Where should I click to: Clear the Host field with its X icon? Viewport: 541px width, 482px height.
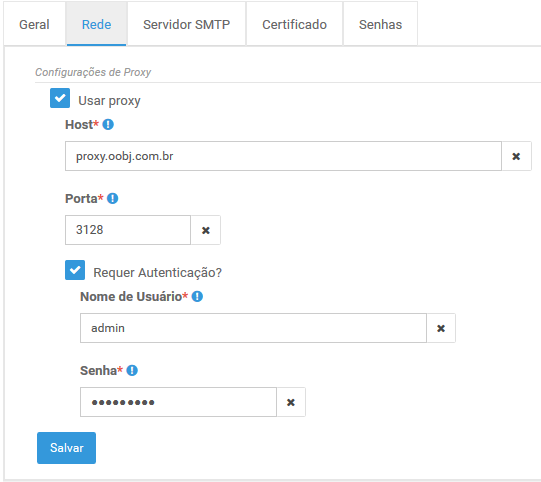(516, 156)
